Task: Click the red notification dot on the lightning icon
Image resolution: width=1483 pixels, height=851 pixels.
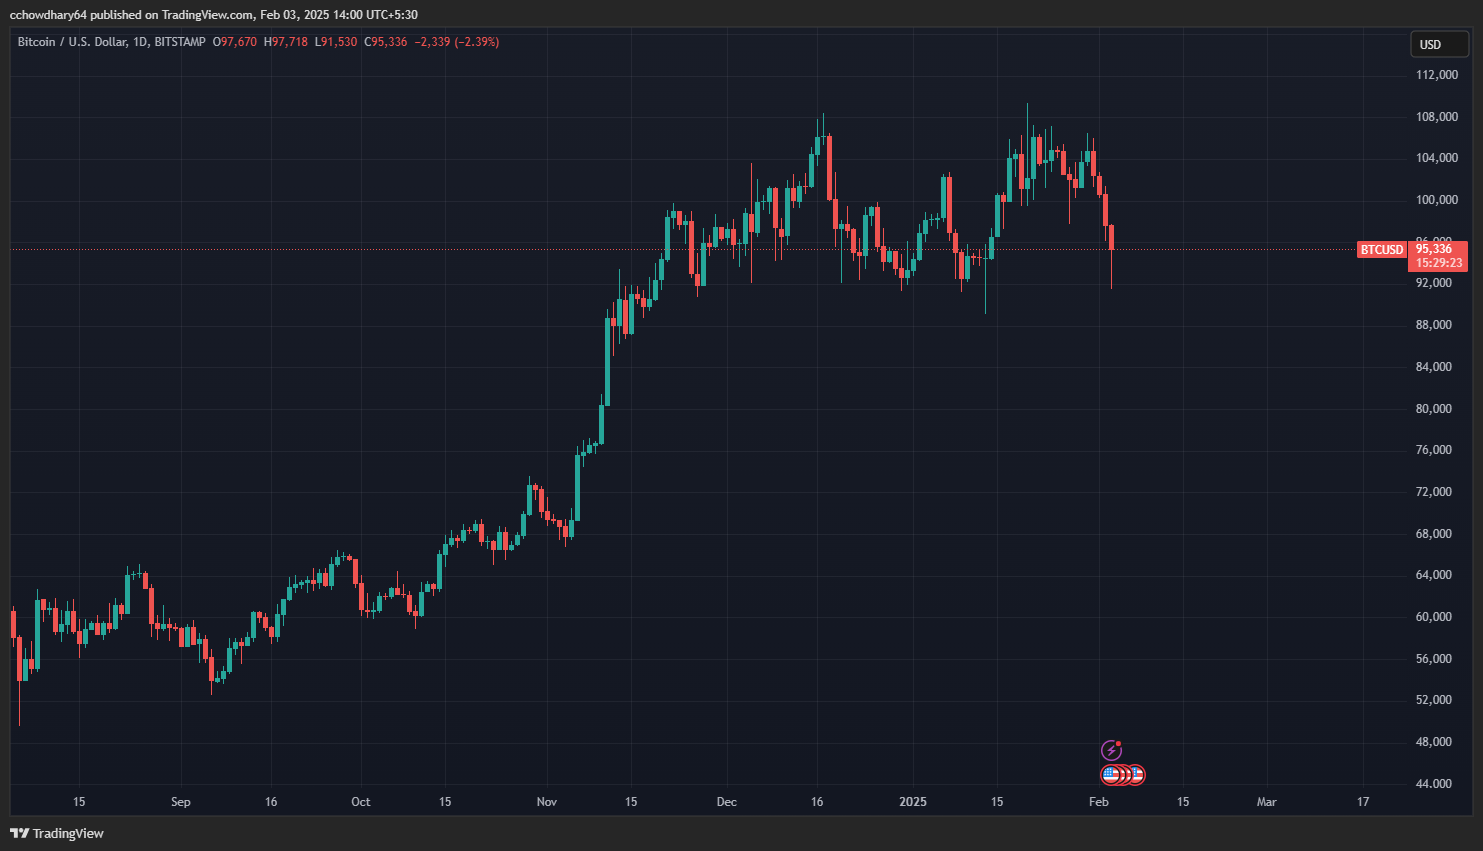Action: pos(1119,743)
